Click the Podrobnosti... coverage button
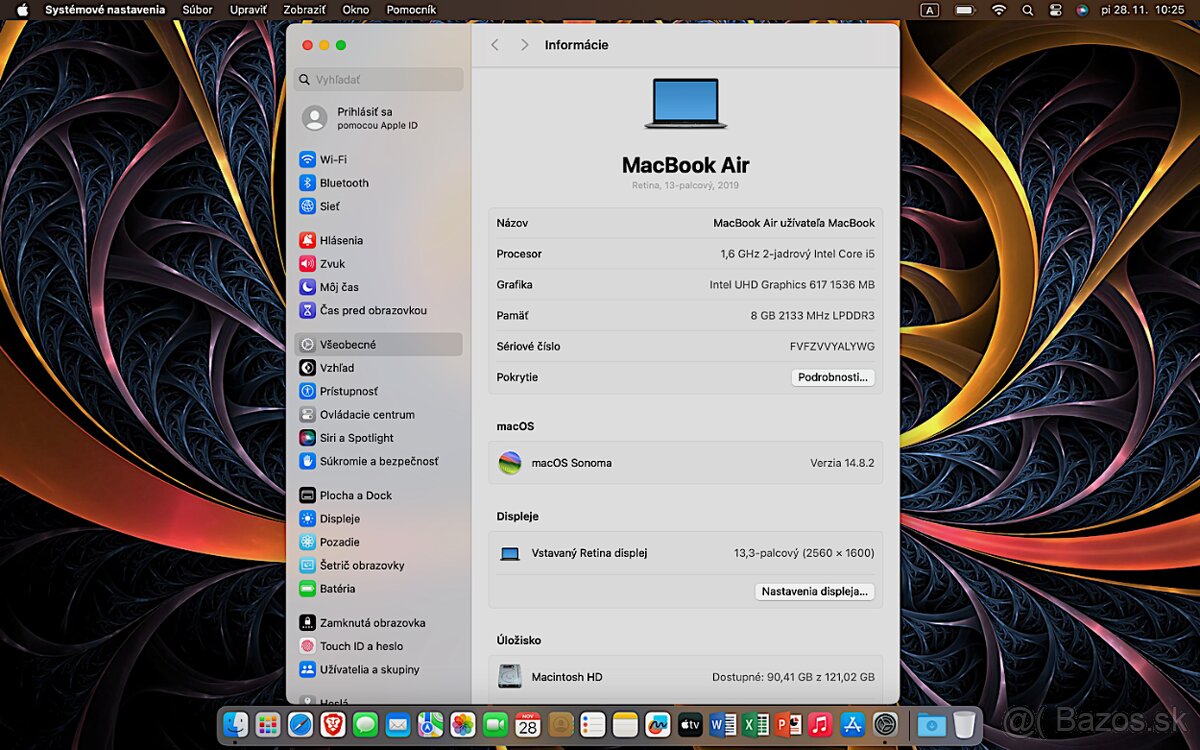Image resolution: width=1200 pixels, height=750 pixels. coord(833,377)
